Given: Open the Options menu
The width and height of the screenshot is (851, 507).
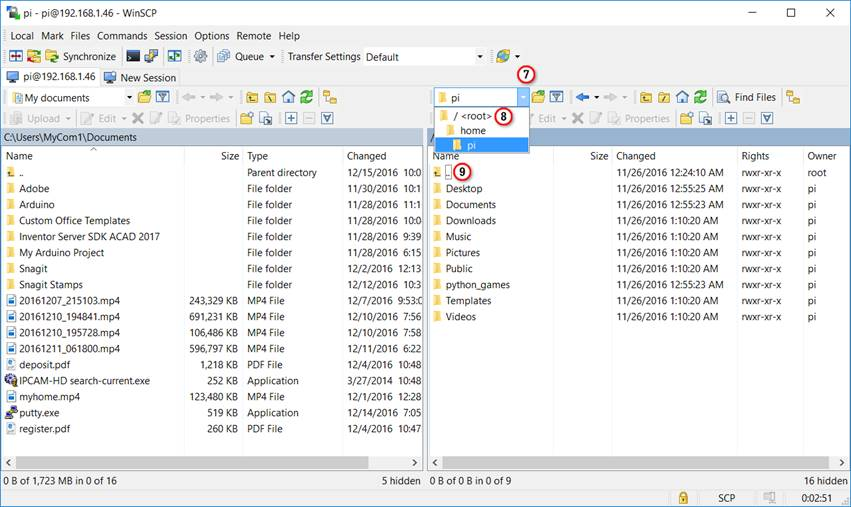Looking at the screenshot, I should 212,36.
